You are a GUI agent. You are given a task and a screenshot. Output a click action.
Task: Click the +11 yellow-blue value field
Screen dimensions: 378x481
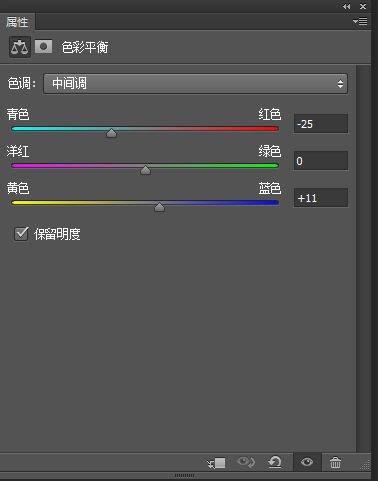(x=321, y=198)
